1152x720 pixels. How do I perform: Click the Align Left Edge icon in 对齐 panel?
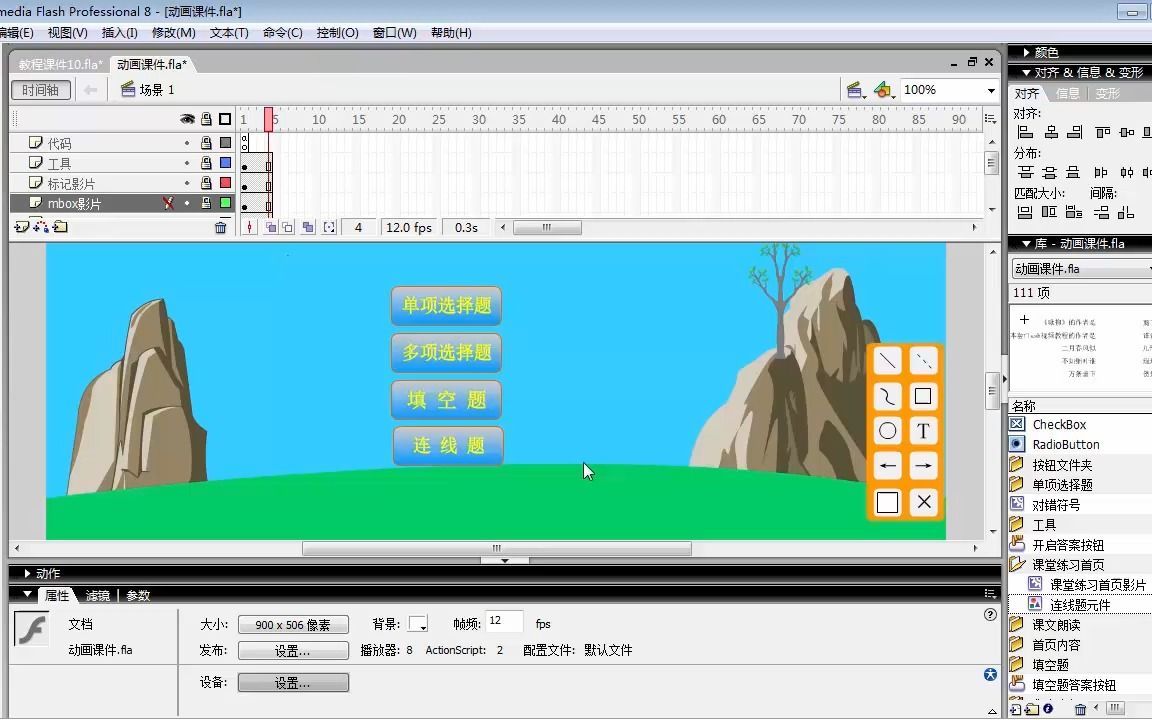coord(1028,133)
